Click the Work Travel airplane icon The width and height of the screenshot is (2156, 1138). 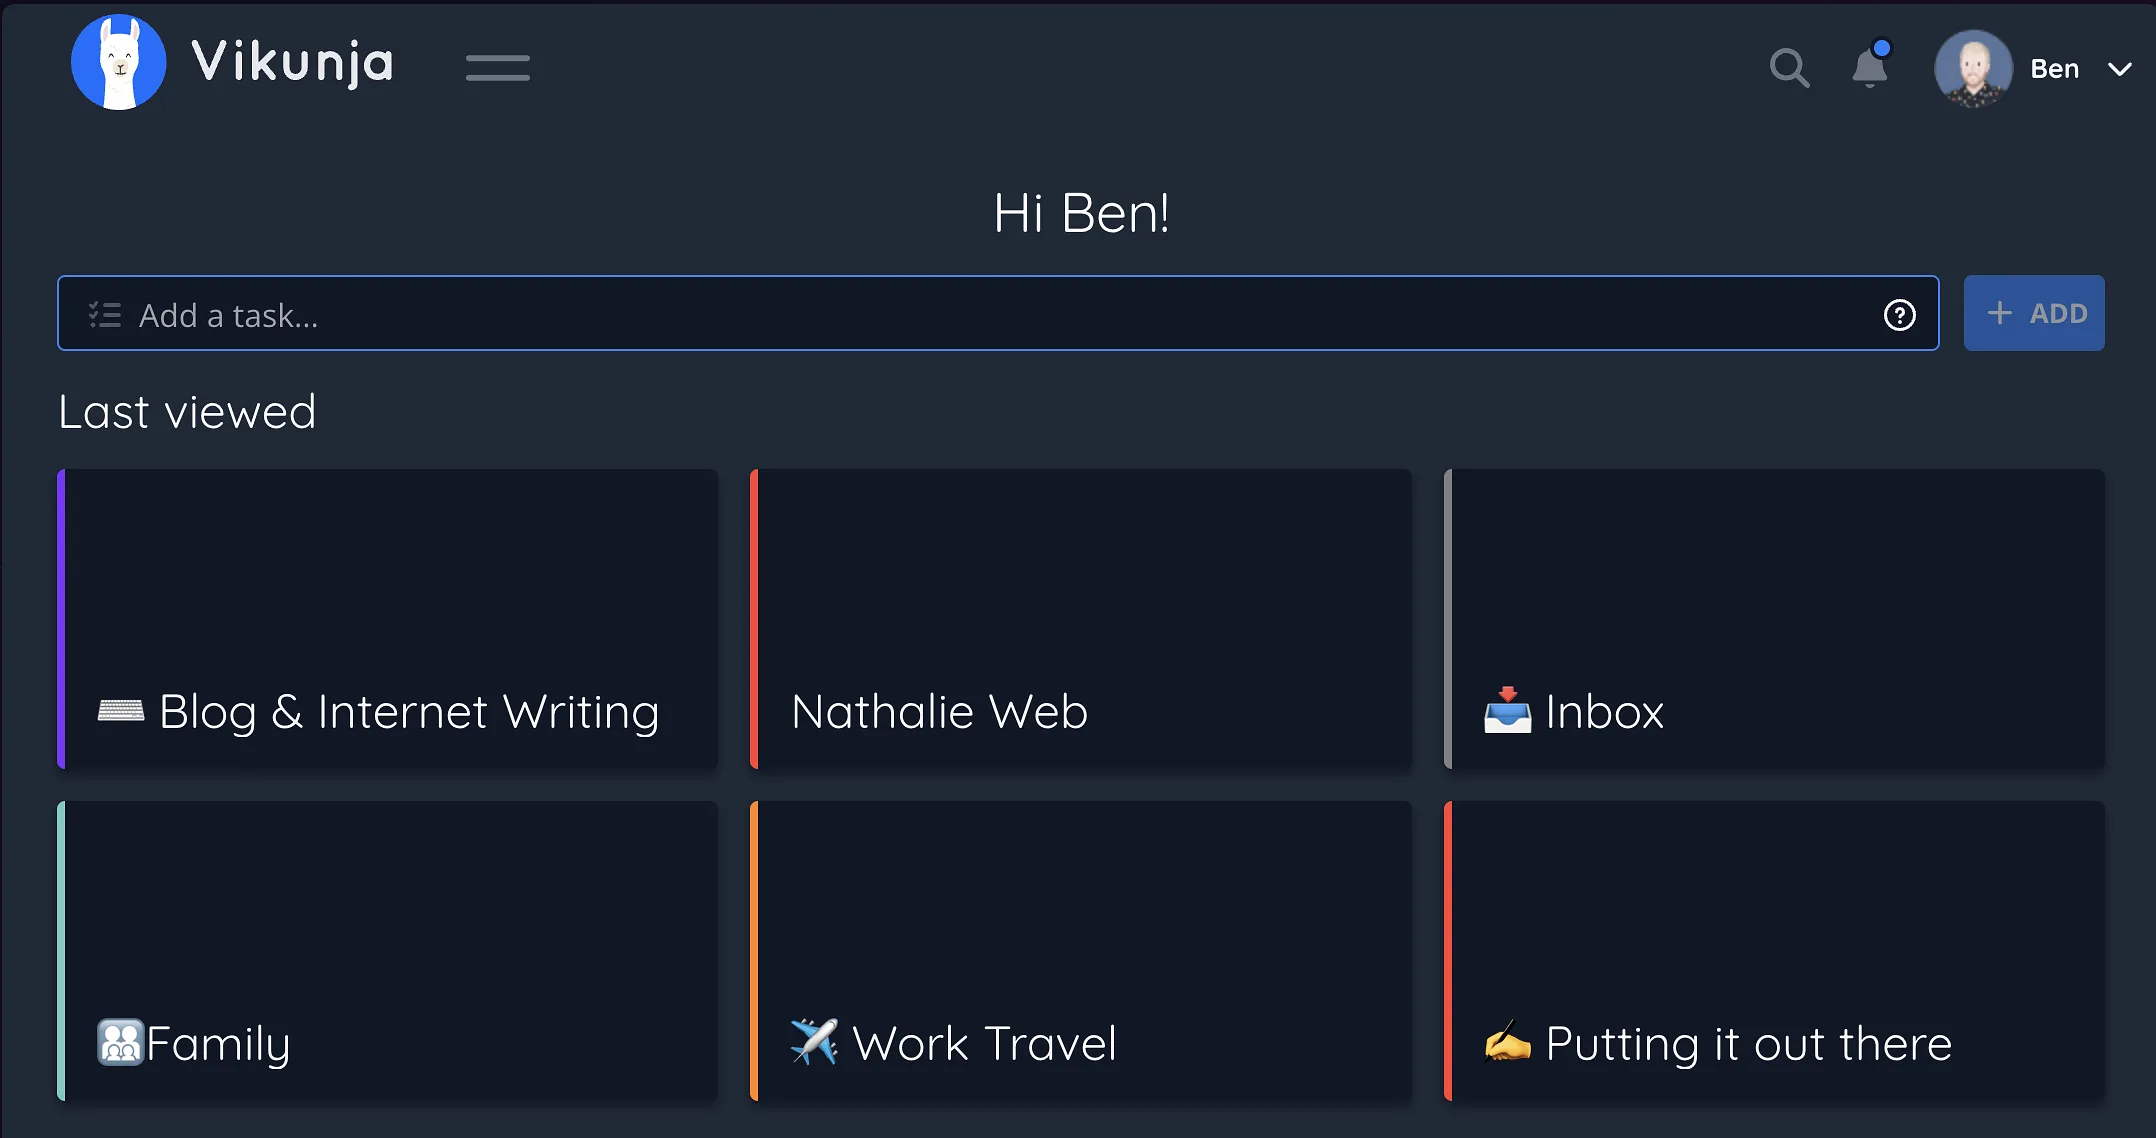coord(814,1042)
